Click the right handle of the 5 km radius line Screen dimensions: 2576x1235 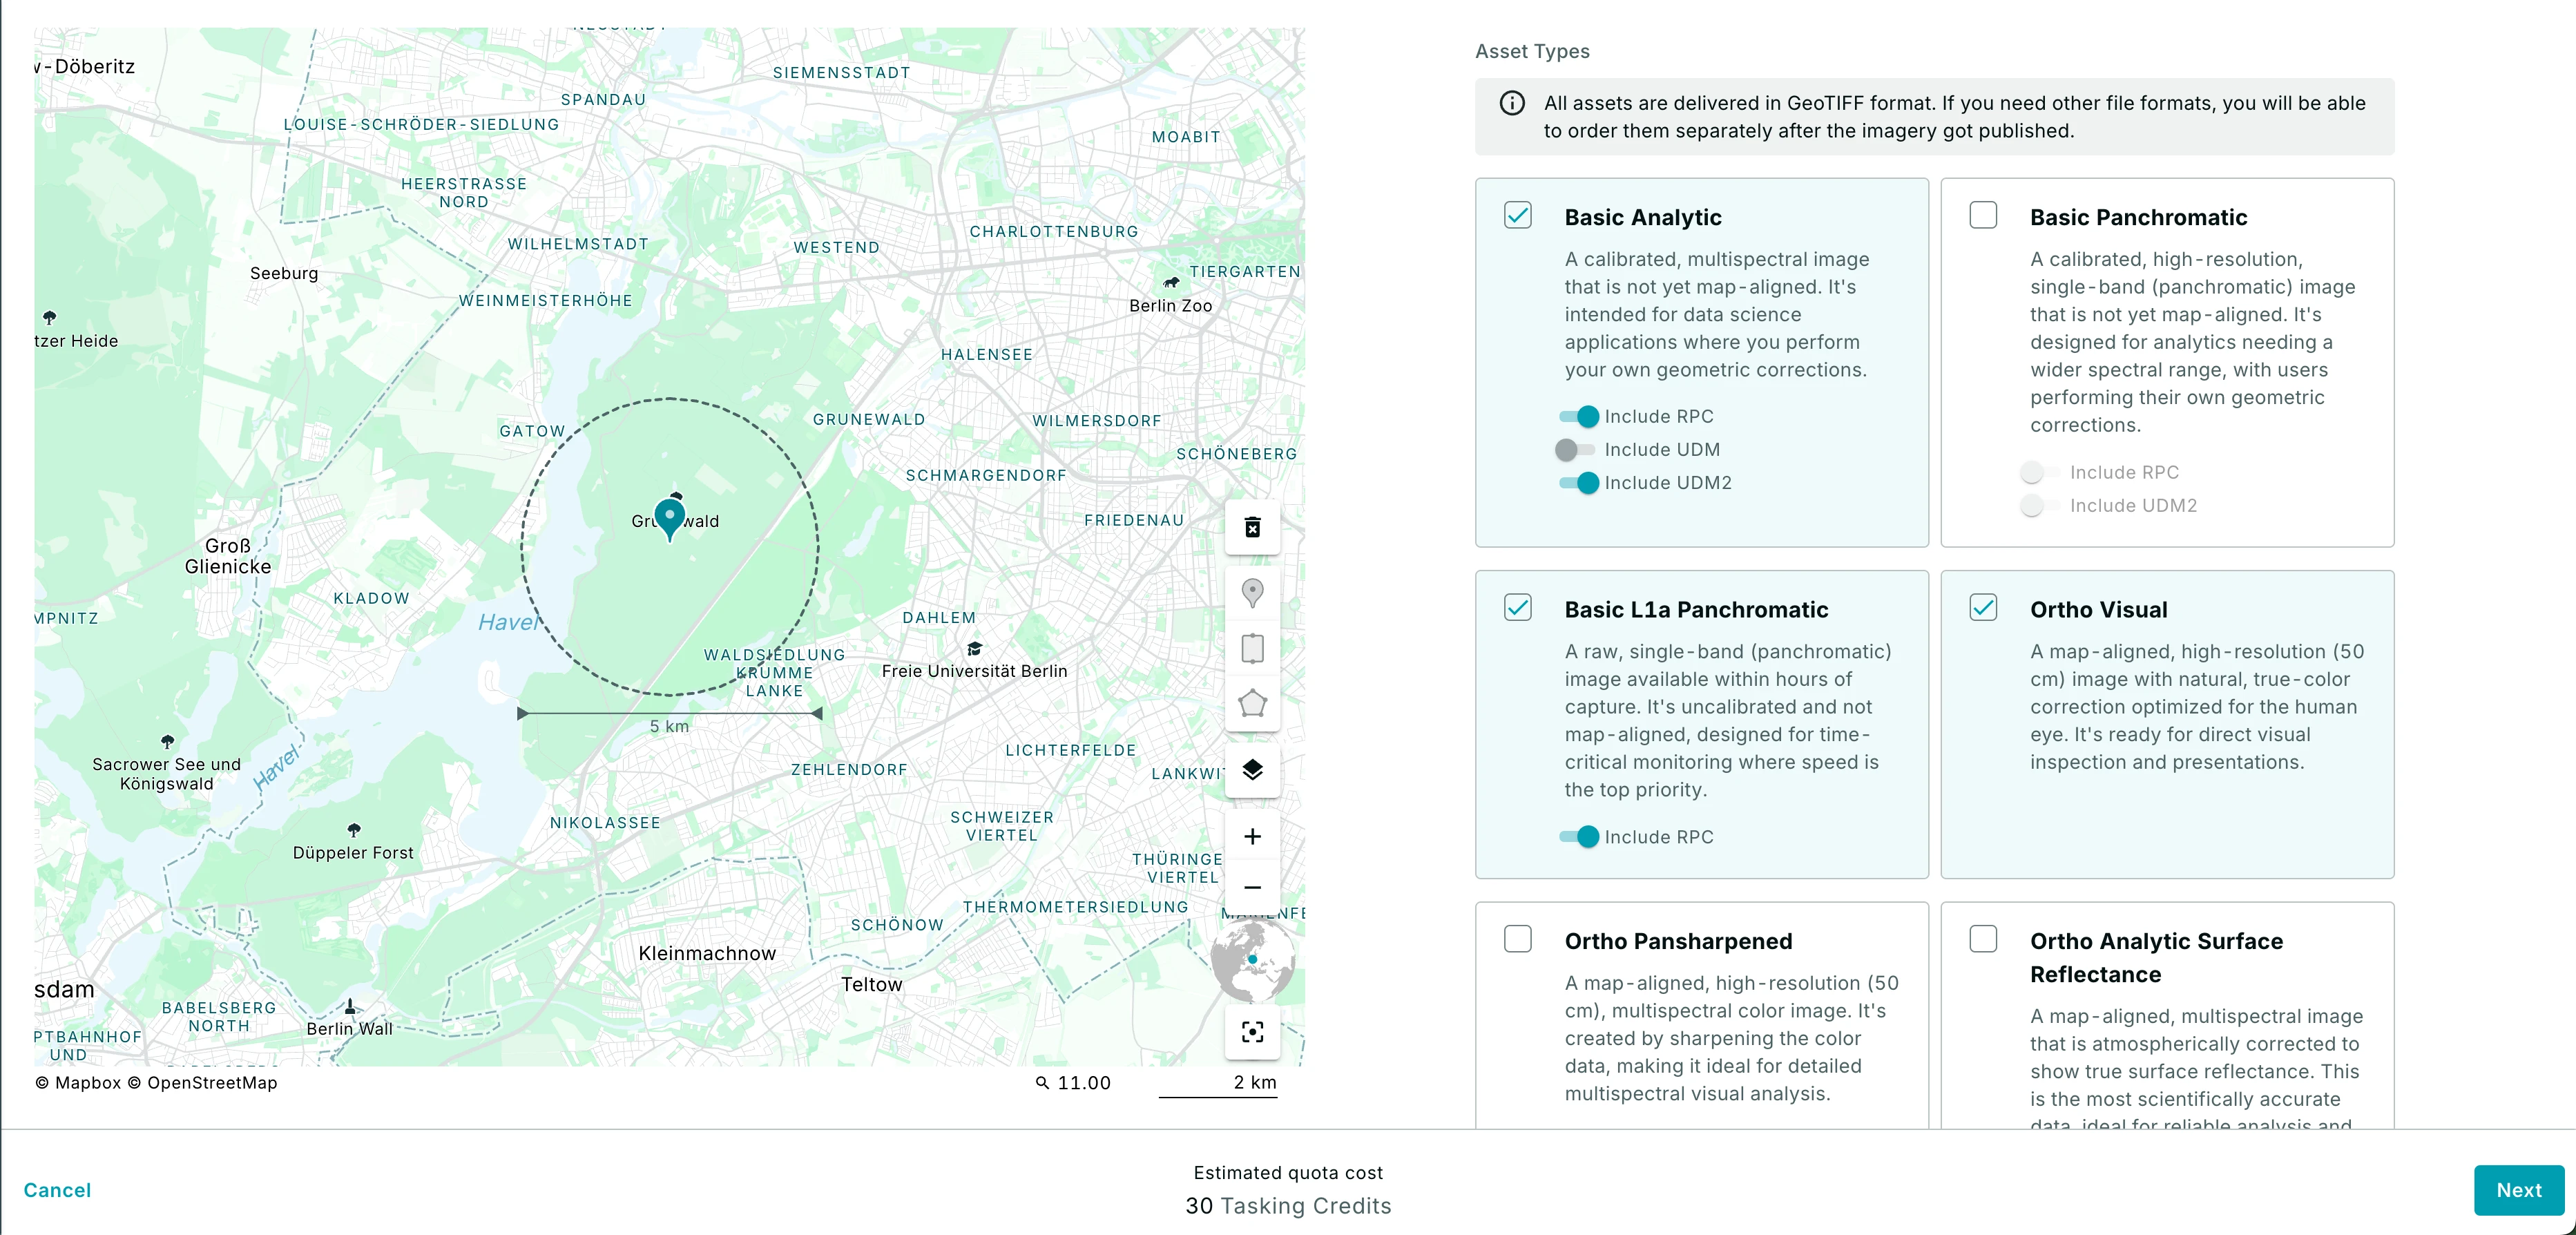[817, 713]
